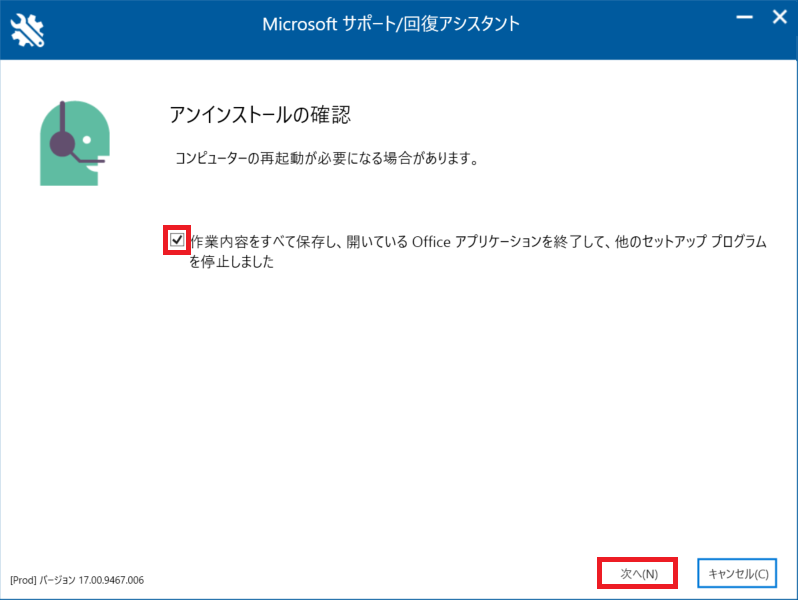The width and height of the screenshot is (798, 600).
Task: Click the キャンセル(C) button
Action: click(737, 574)
